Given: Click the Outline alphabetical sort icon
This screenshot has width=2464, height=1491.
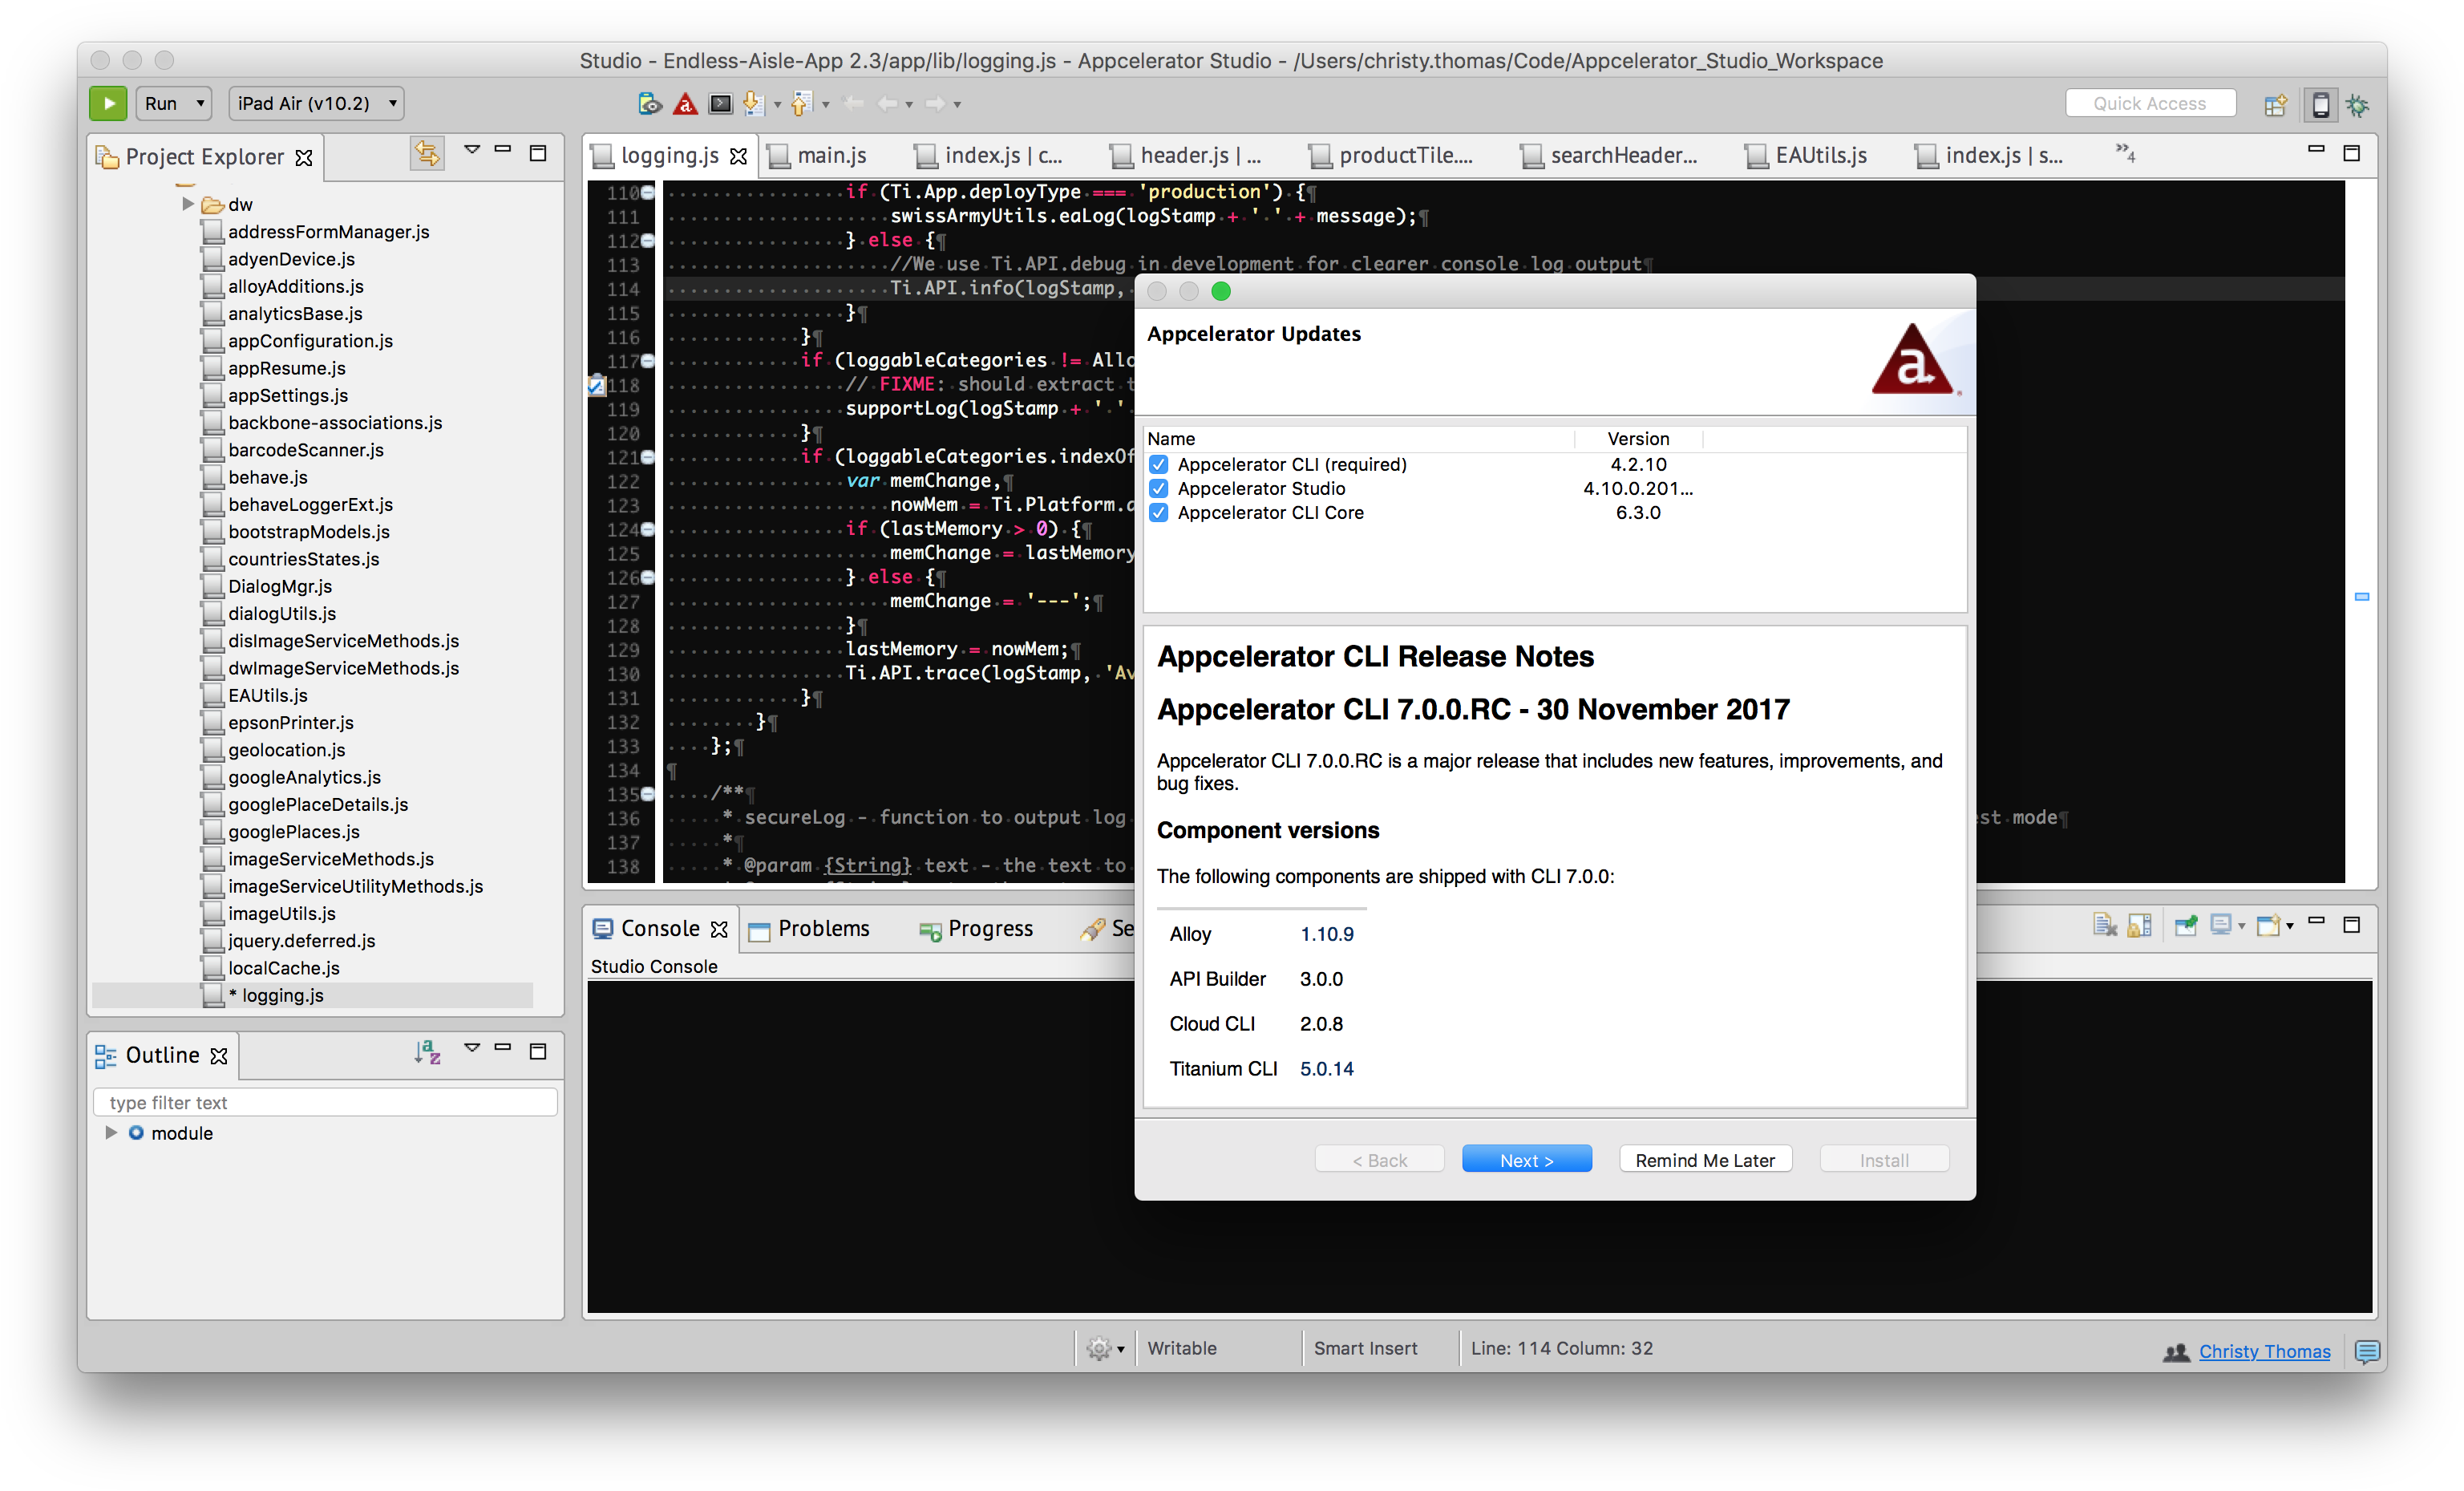Looking at the screenshot, I should pos(427,1052).
